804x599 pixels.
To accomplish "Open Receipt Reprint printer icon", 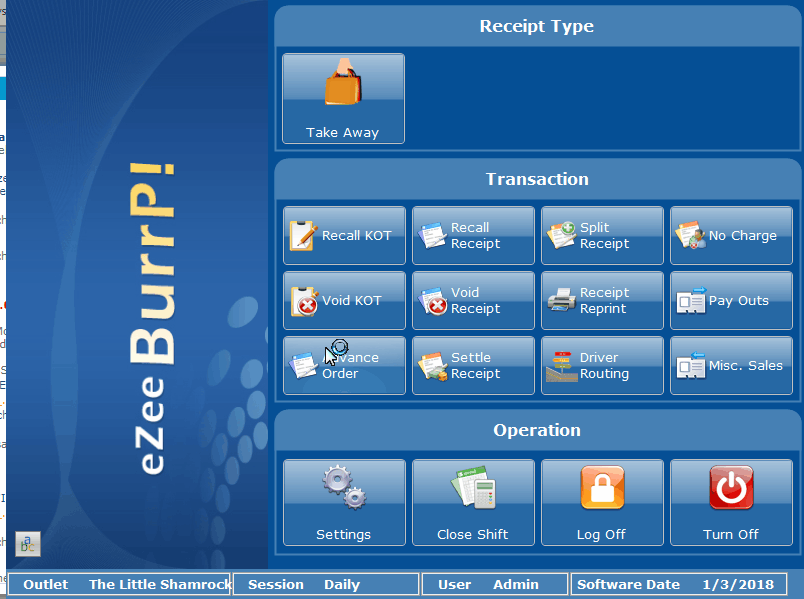I will click(560, 301).
